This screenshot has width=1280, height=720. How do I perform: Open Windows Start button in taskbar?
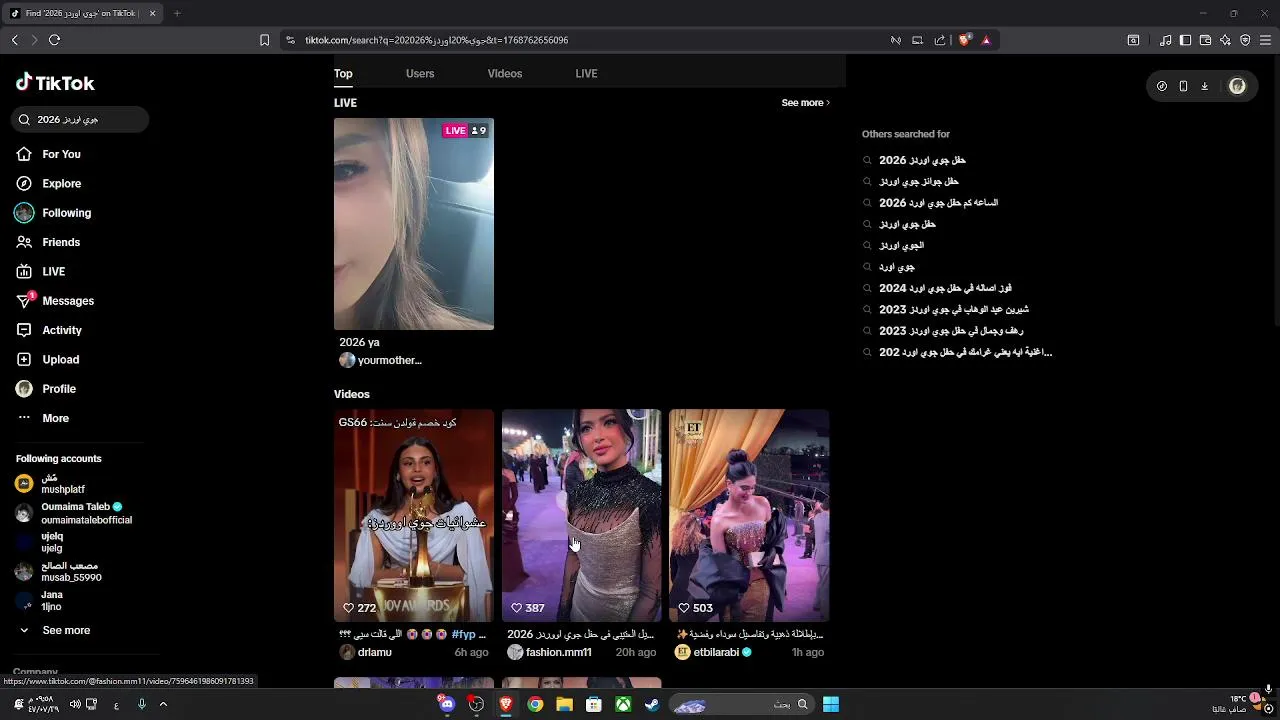[x=831, y=704]
